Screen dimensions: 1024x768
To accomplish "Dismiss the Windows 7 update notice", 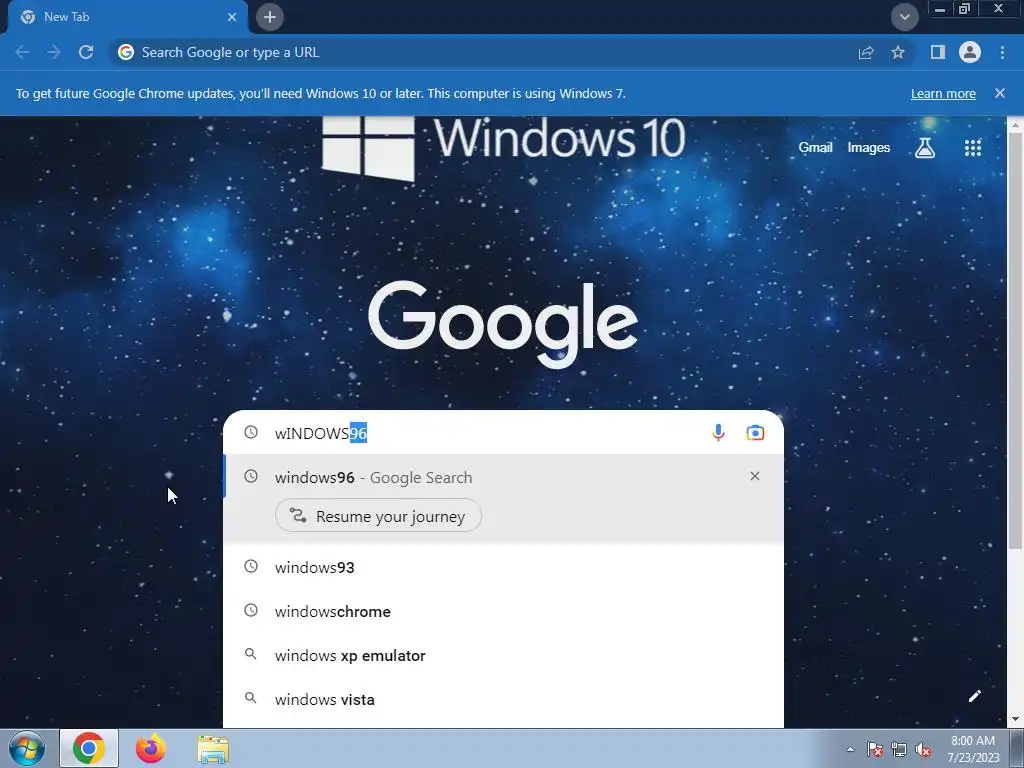I will 1000,93.
